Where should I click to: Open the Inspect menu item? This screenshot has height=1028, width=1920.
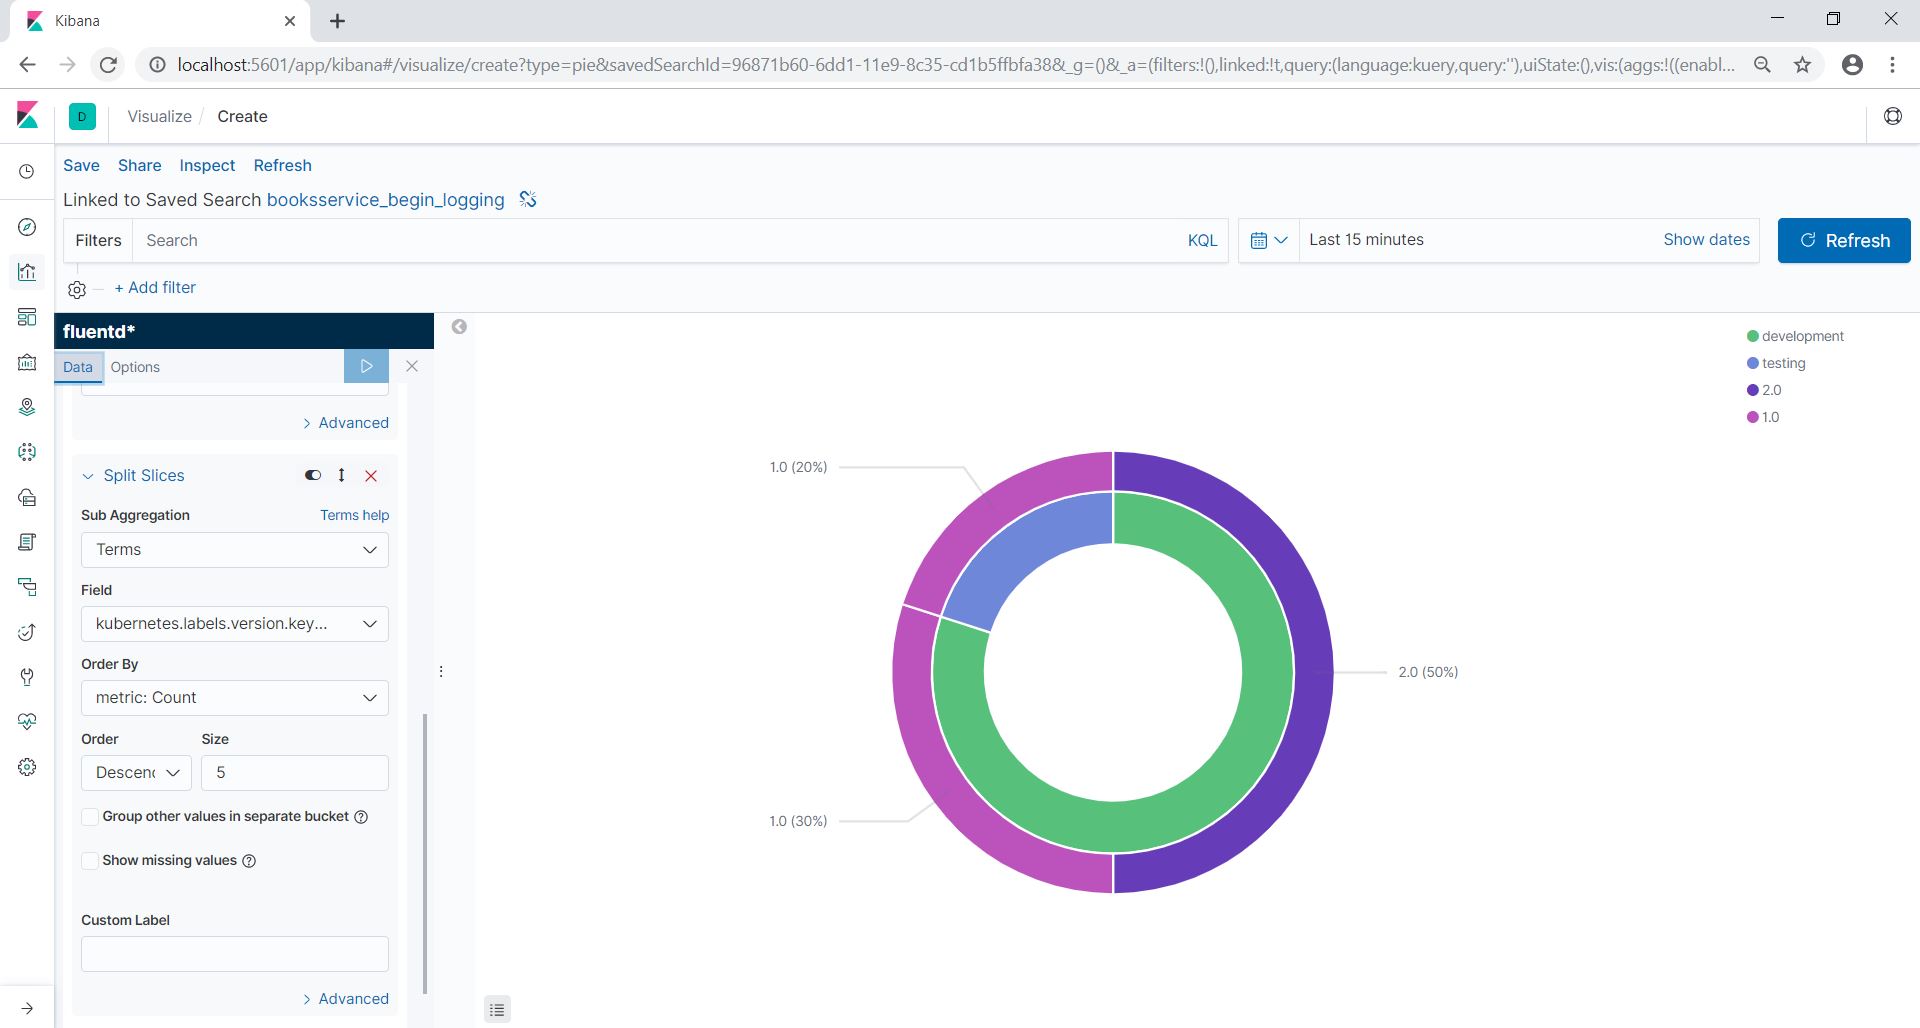(x=207, y=166)
